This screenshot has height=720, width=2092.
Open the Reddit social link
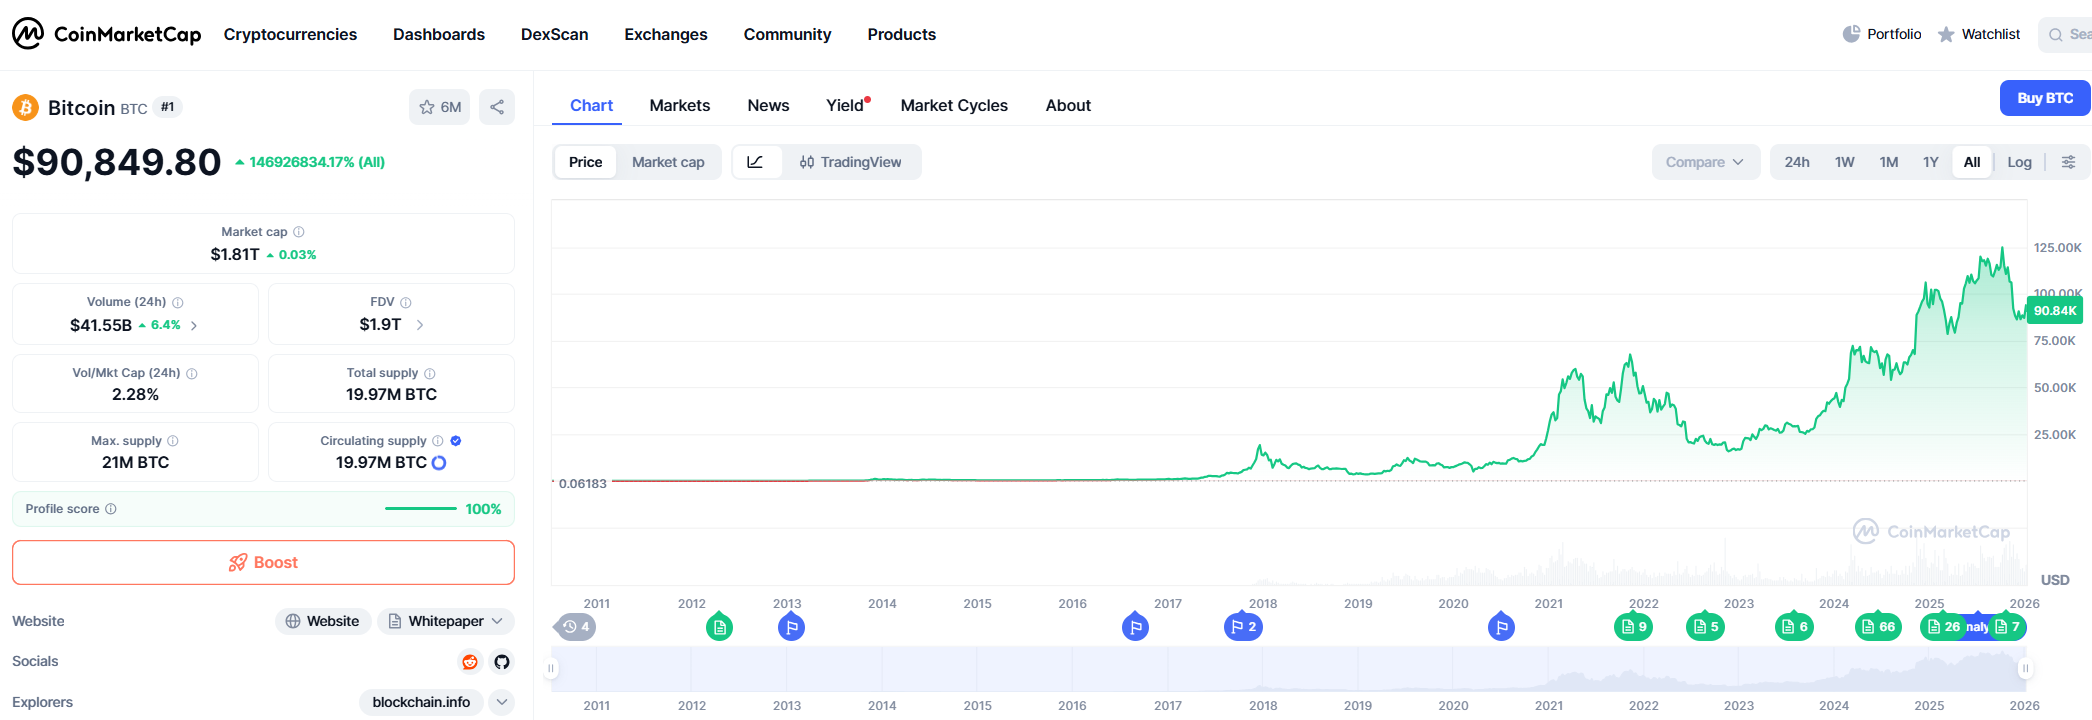click(x=470, y=662)
